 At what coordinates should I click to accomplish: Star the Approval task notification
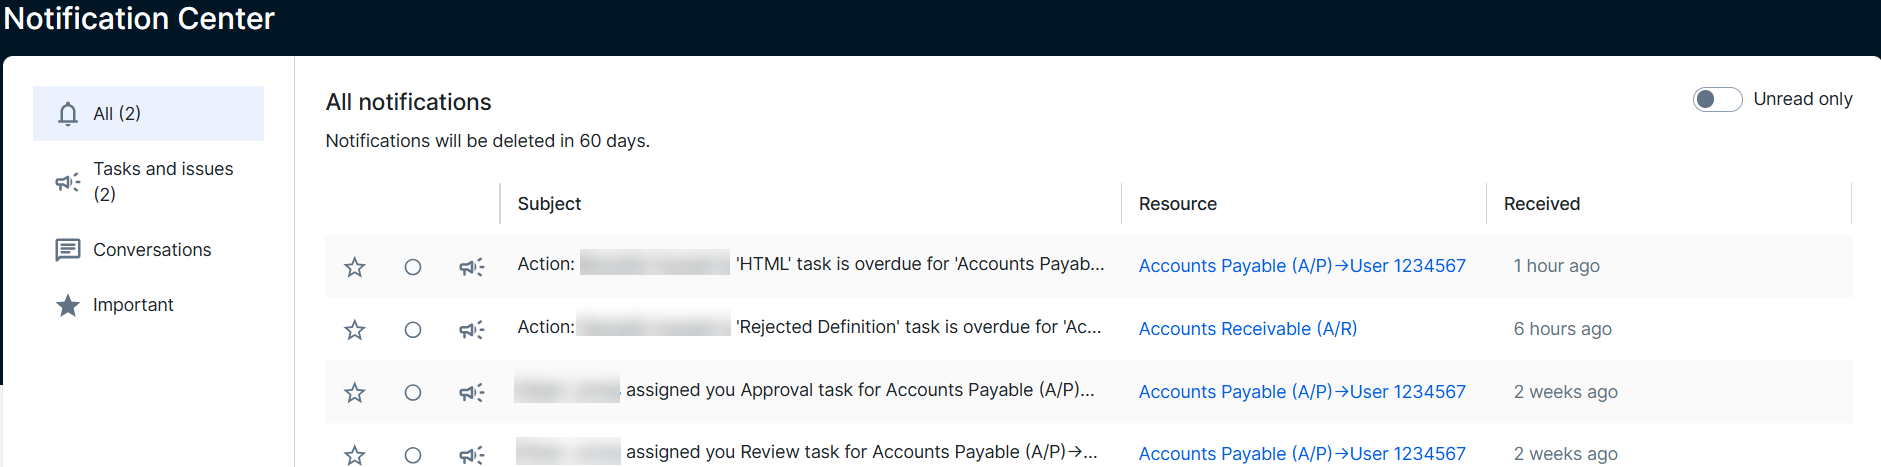[x=354, y=393]
